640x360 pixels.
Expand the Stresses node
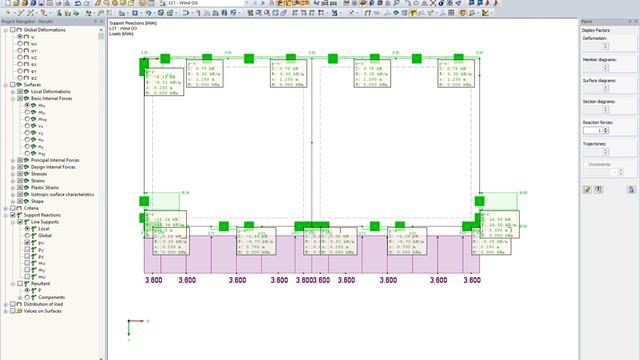[x=13, y=174]
